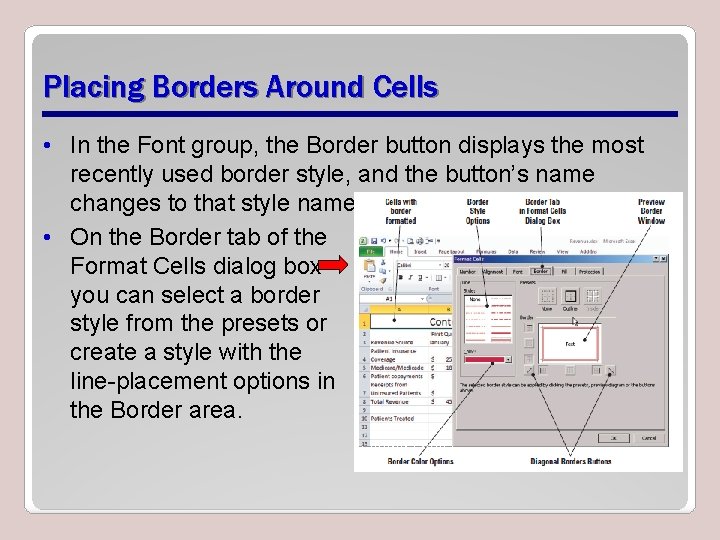The width and height of the screenshot is (720, 540).
Task: Click the top border placement button
Action: tap(529, 327)
